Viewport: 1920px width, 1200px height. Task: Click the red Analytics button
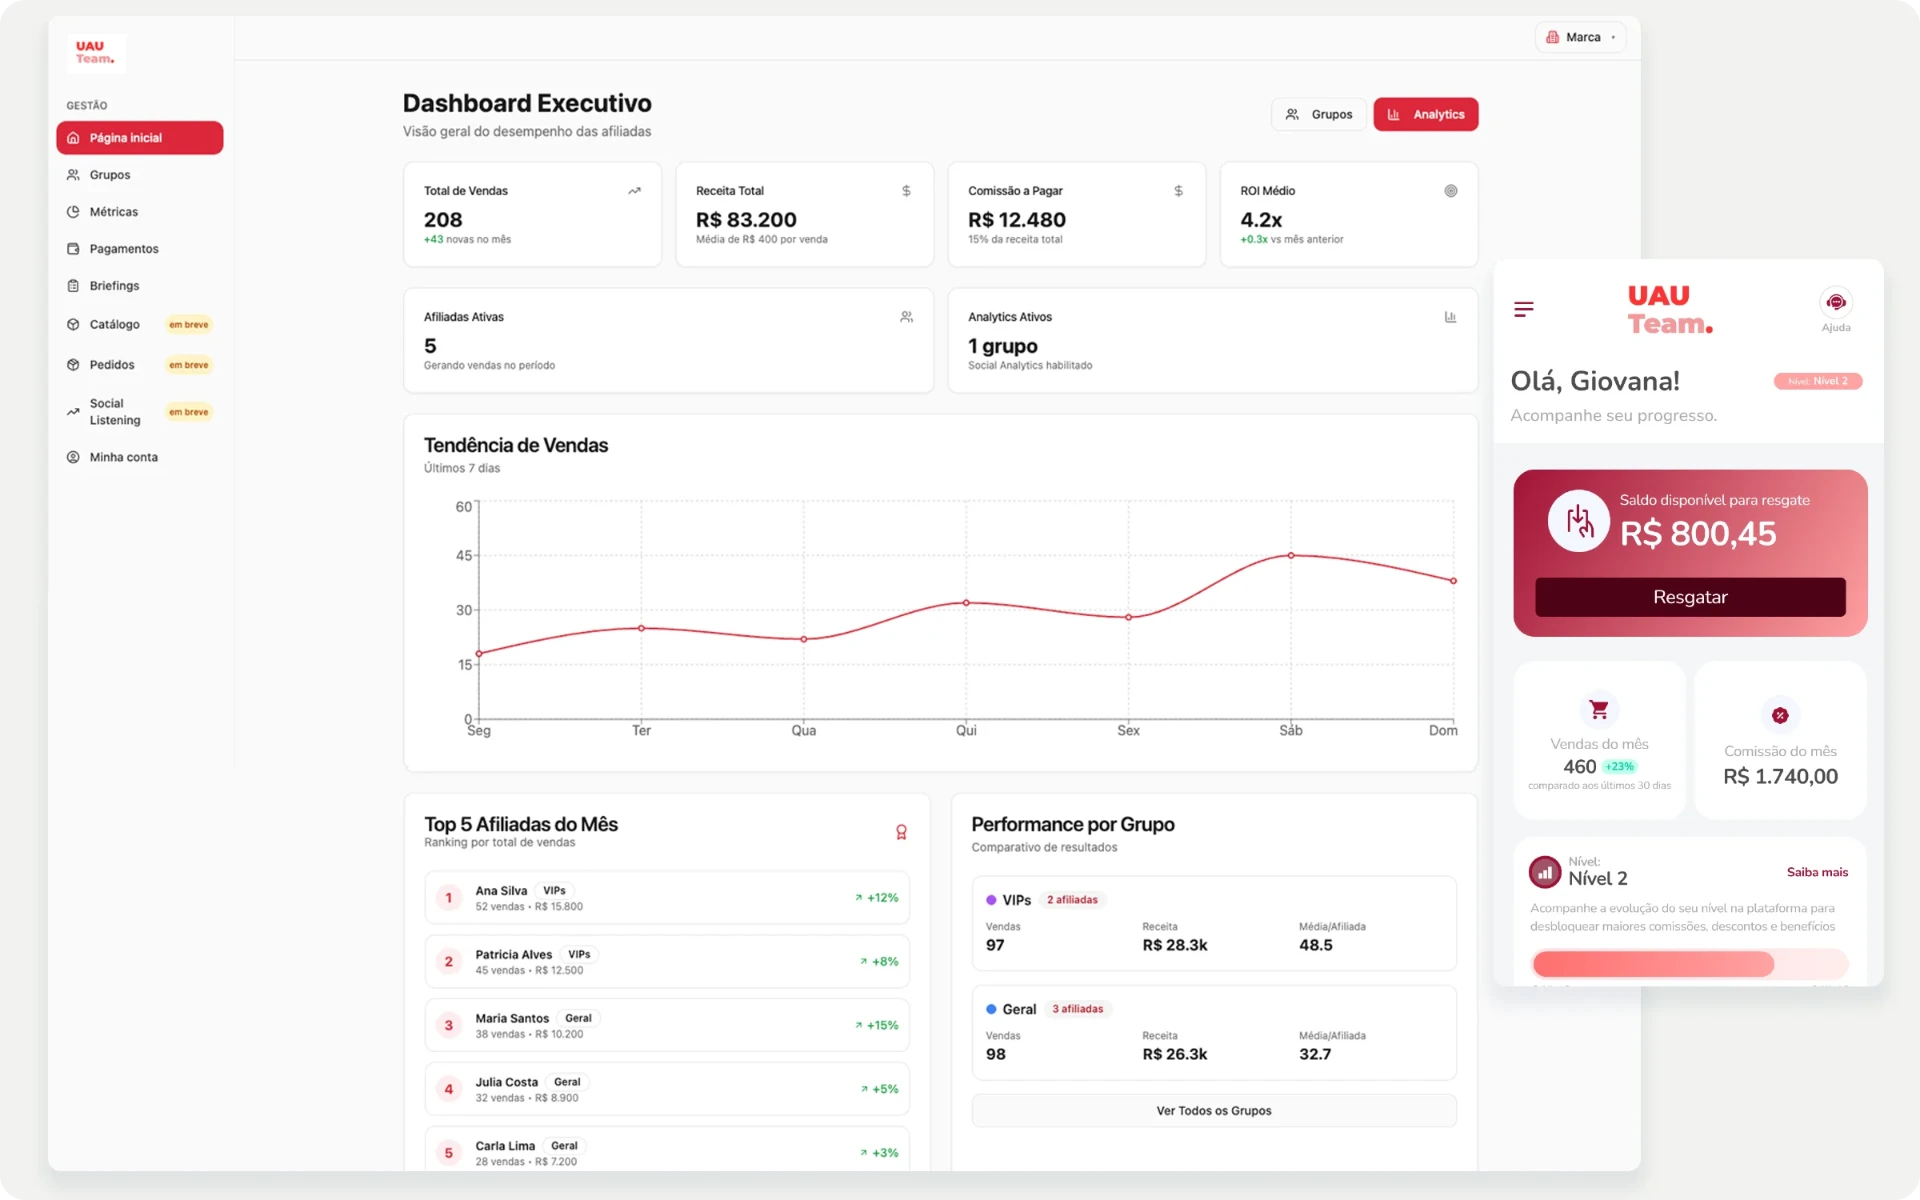coord(1425,115)
